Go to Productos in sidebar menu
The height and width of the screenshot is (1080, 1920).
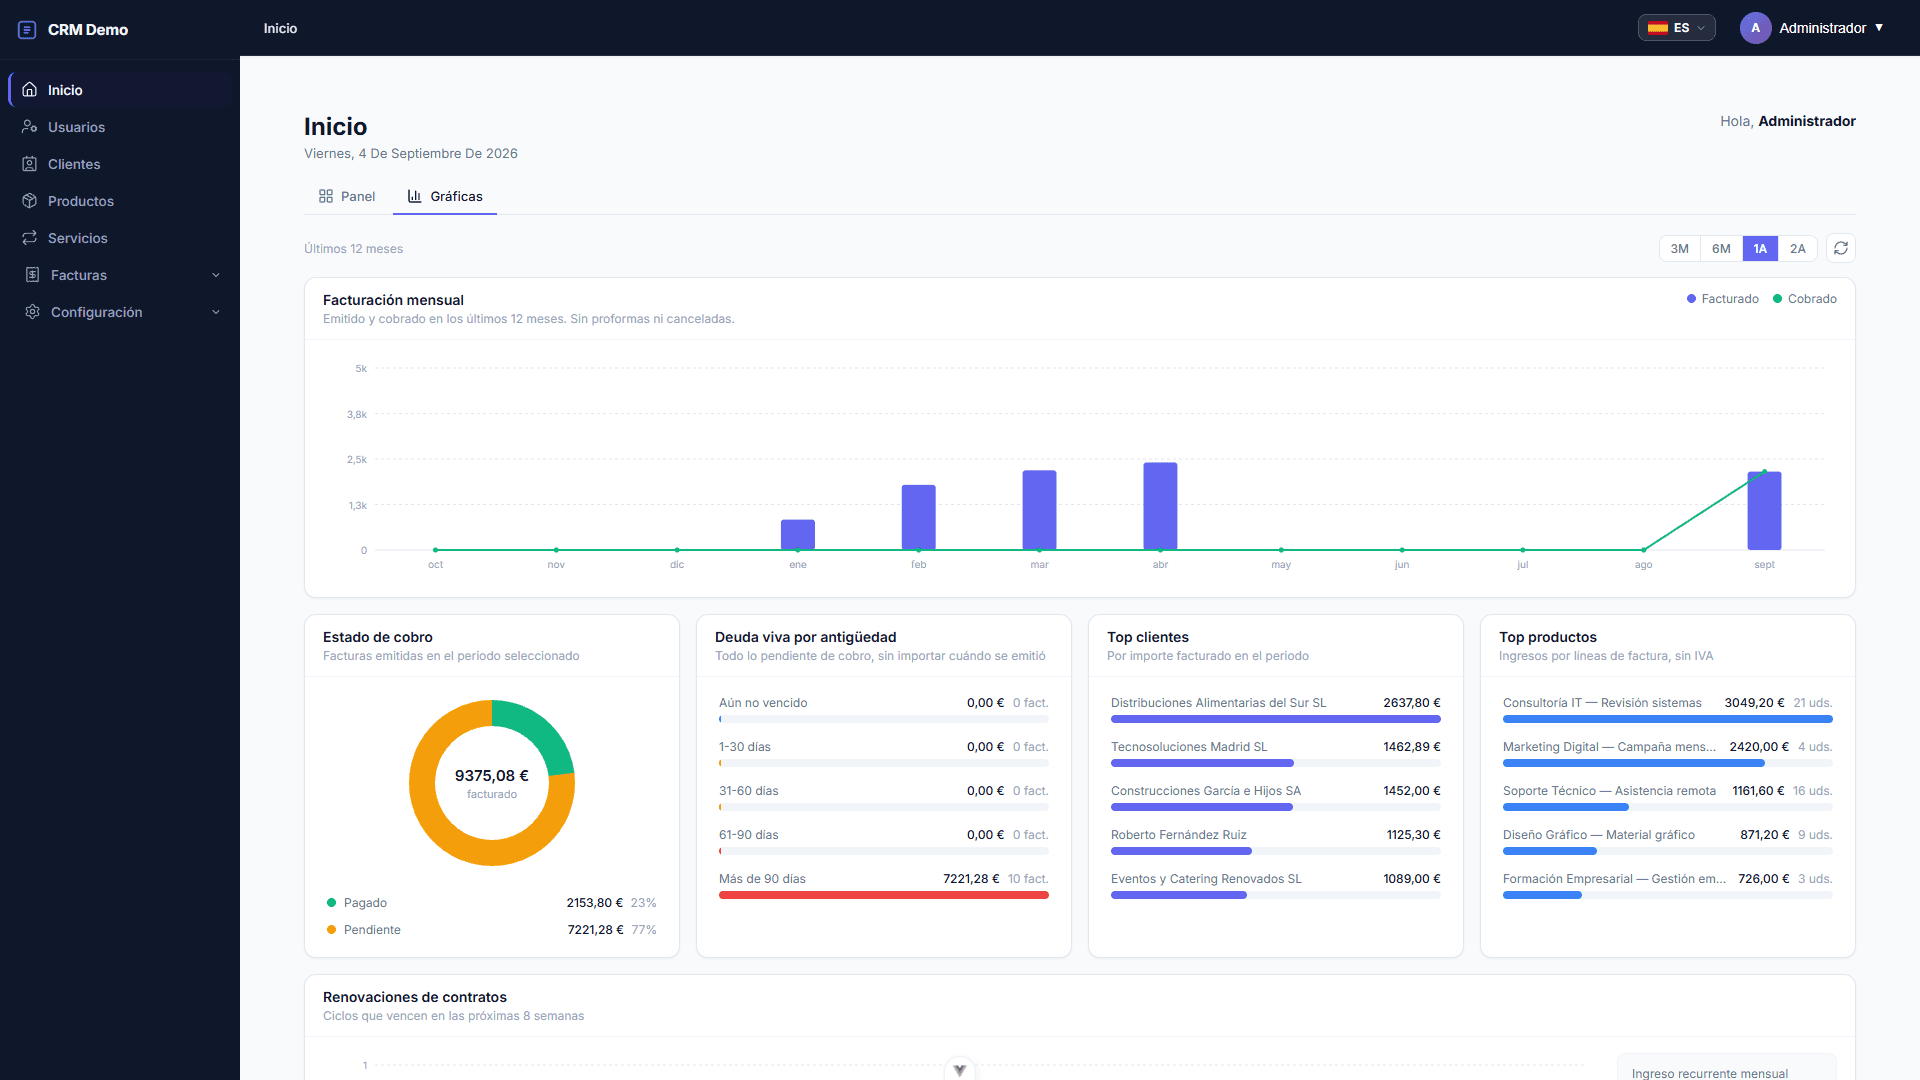(x=120, y=201)
